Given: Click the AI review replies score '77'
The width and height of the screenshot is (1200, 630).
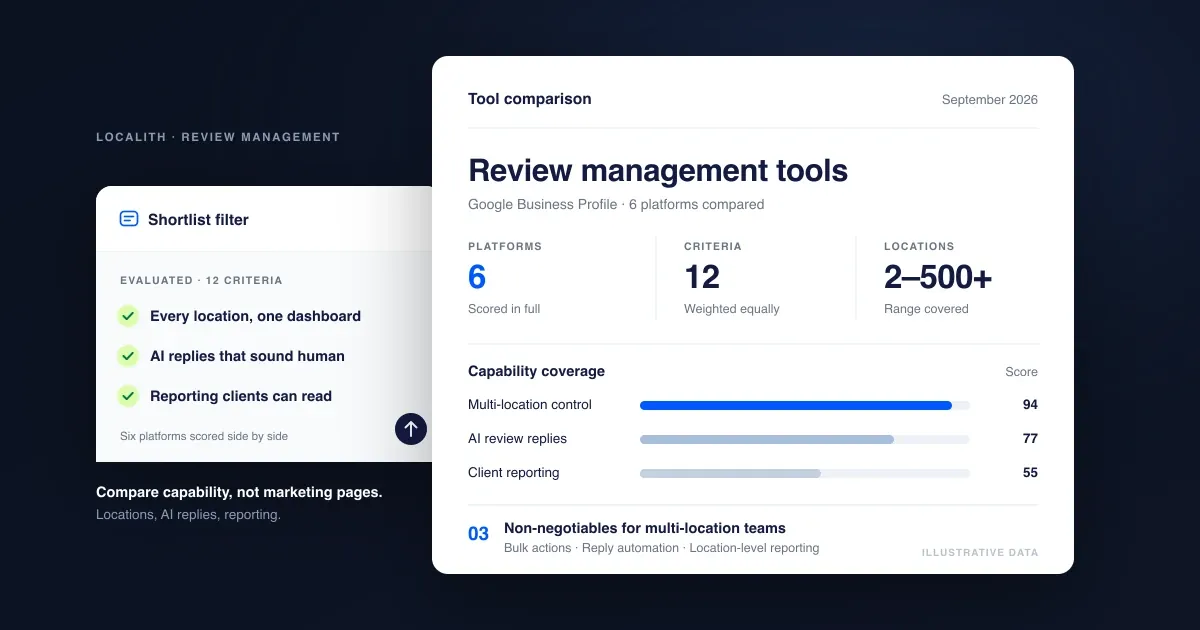Looking at the screenshot, I should (x=1030, y=439).
